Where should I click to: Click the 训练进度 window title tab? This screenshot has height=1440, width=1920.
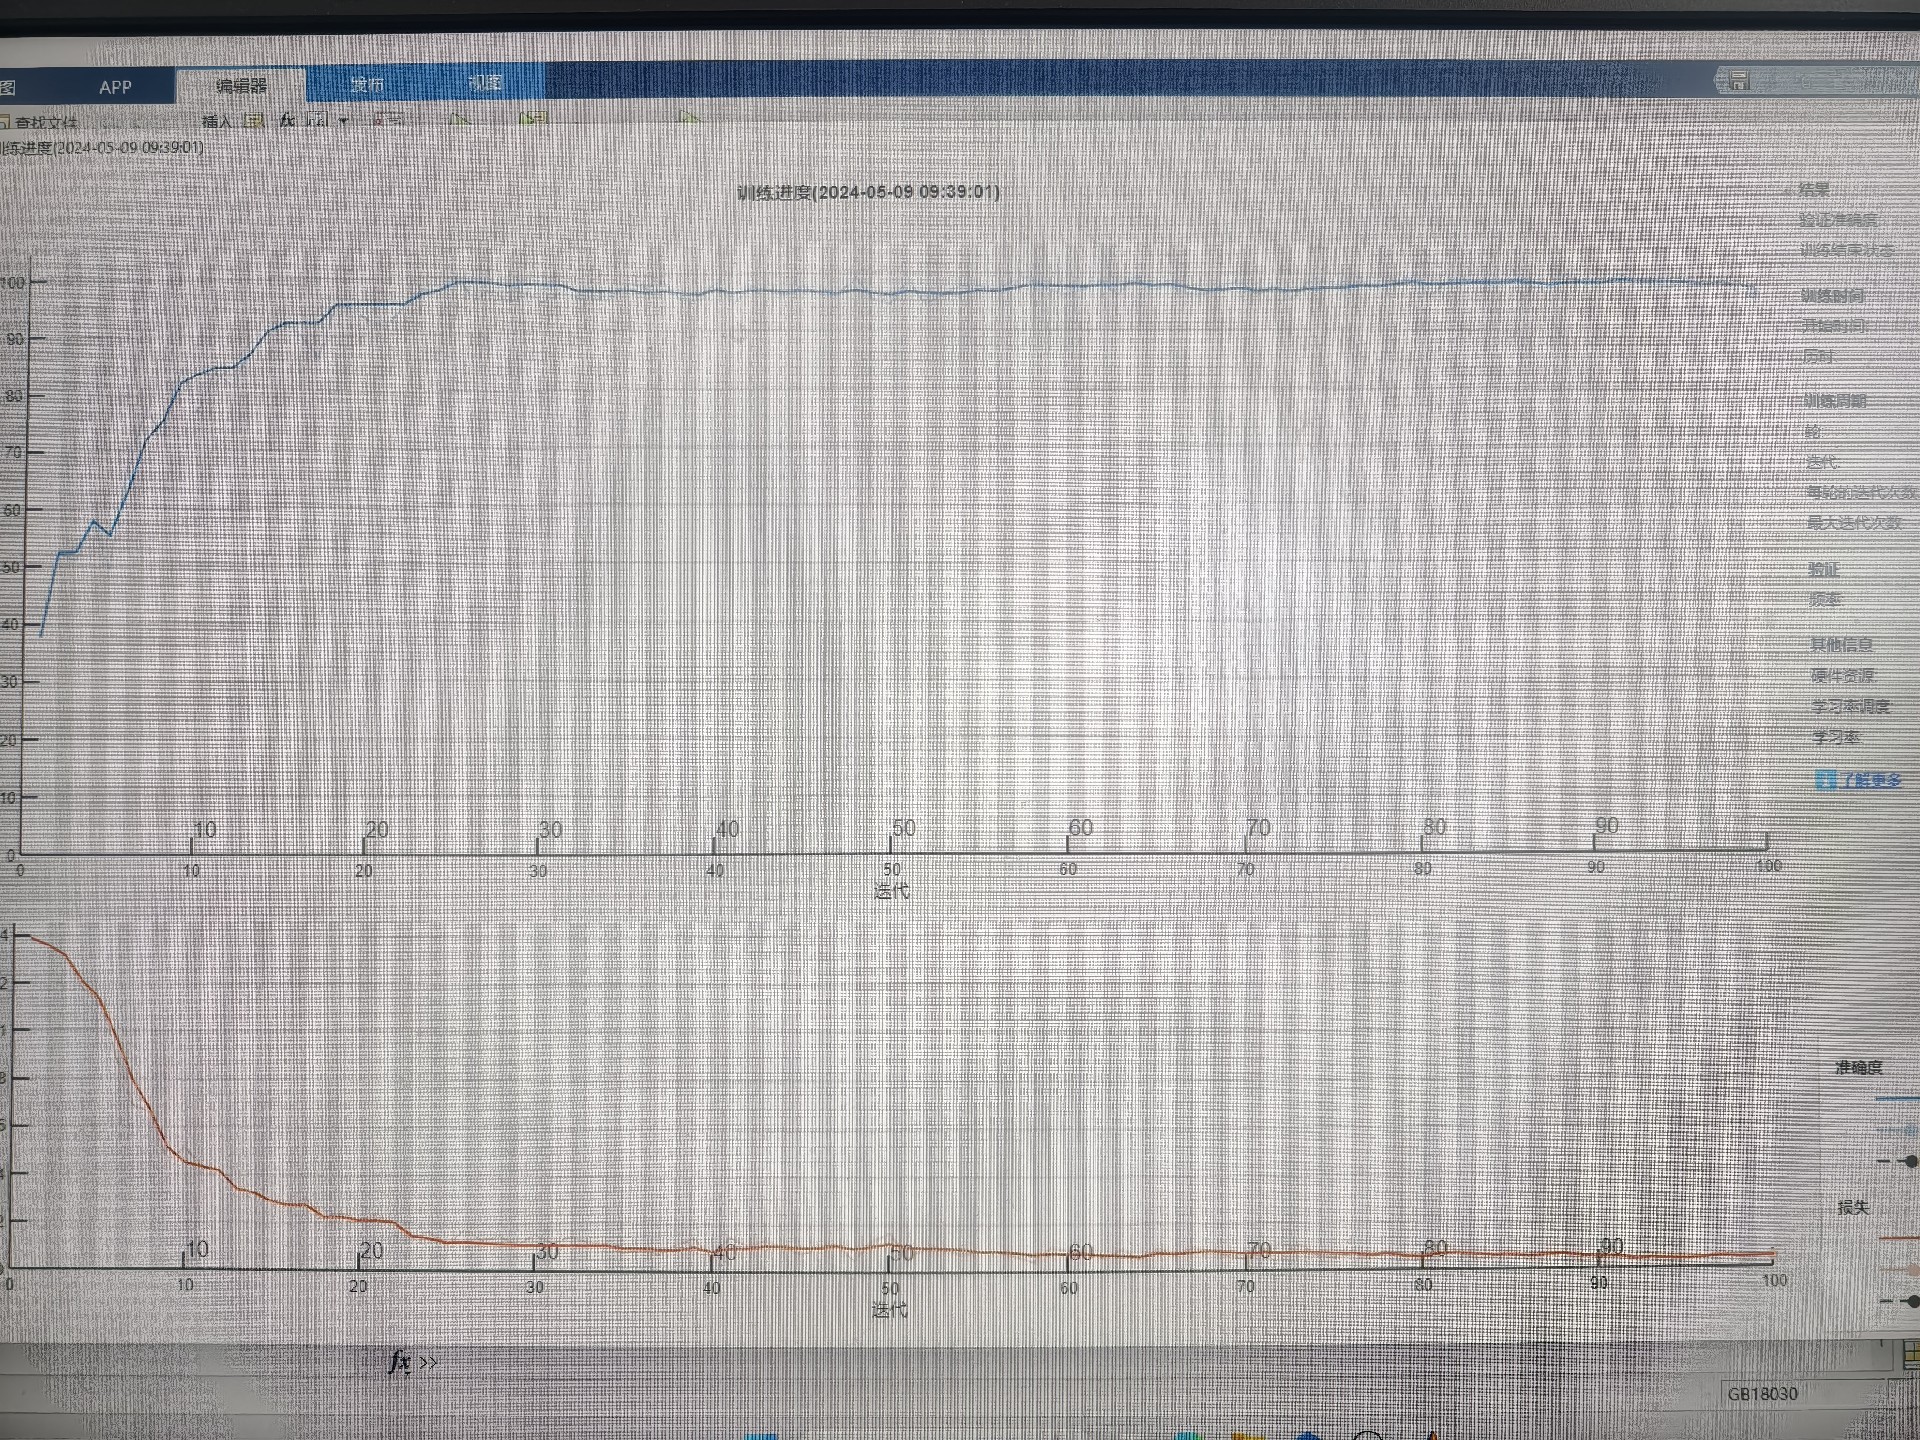coord(102,148)
